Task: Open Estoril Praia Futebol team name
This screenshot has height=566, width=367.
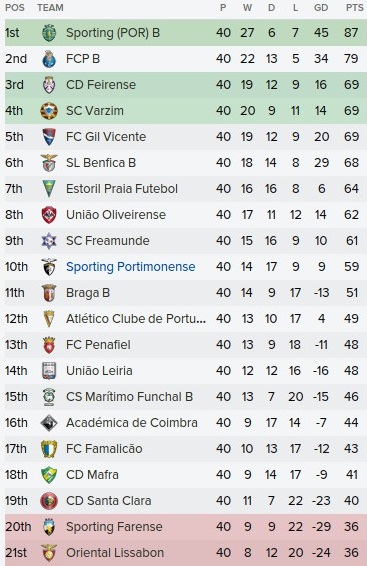Action: (x=122, y=189)
